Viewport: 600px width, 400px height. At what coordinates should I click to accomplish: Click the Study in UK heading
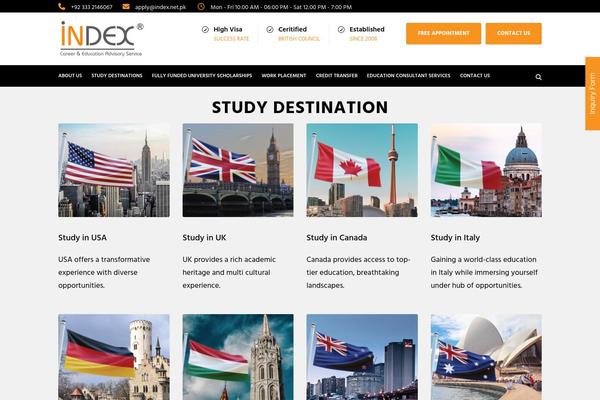point(204,238)
